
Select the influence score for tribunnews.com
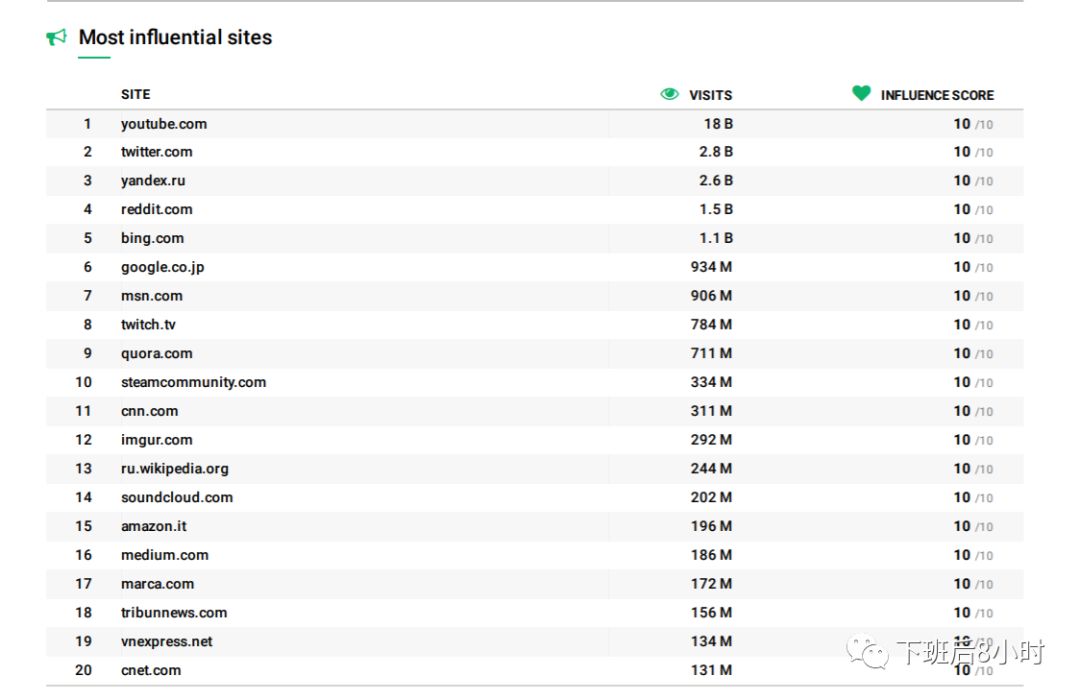[973, 613]
